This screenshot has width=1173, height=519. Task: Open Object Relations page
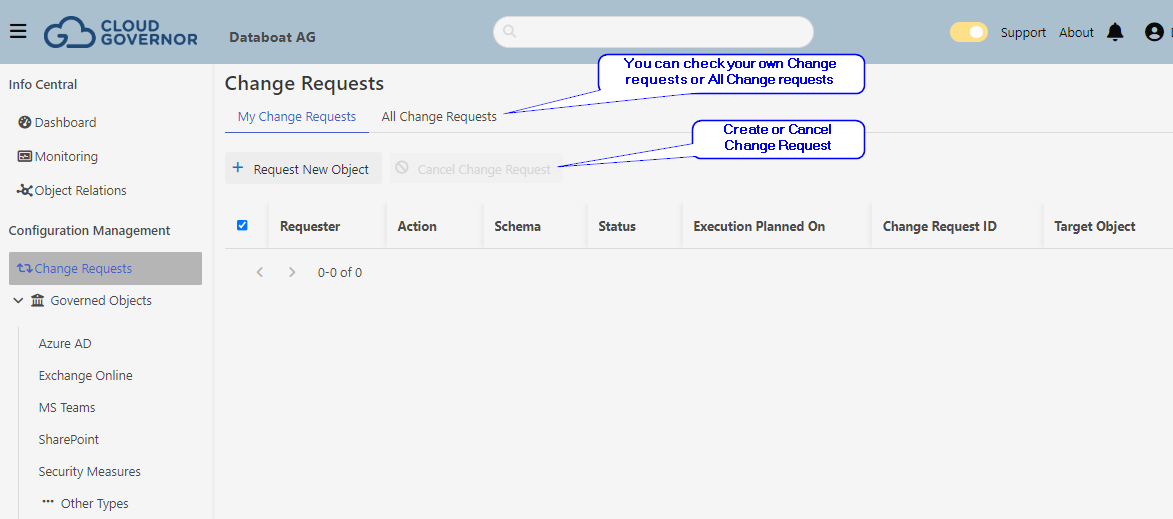coord(80,191)
